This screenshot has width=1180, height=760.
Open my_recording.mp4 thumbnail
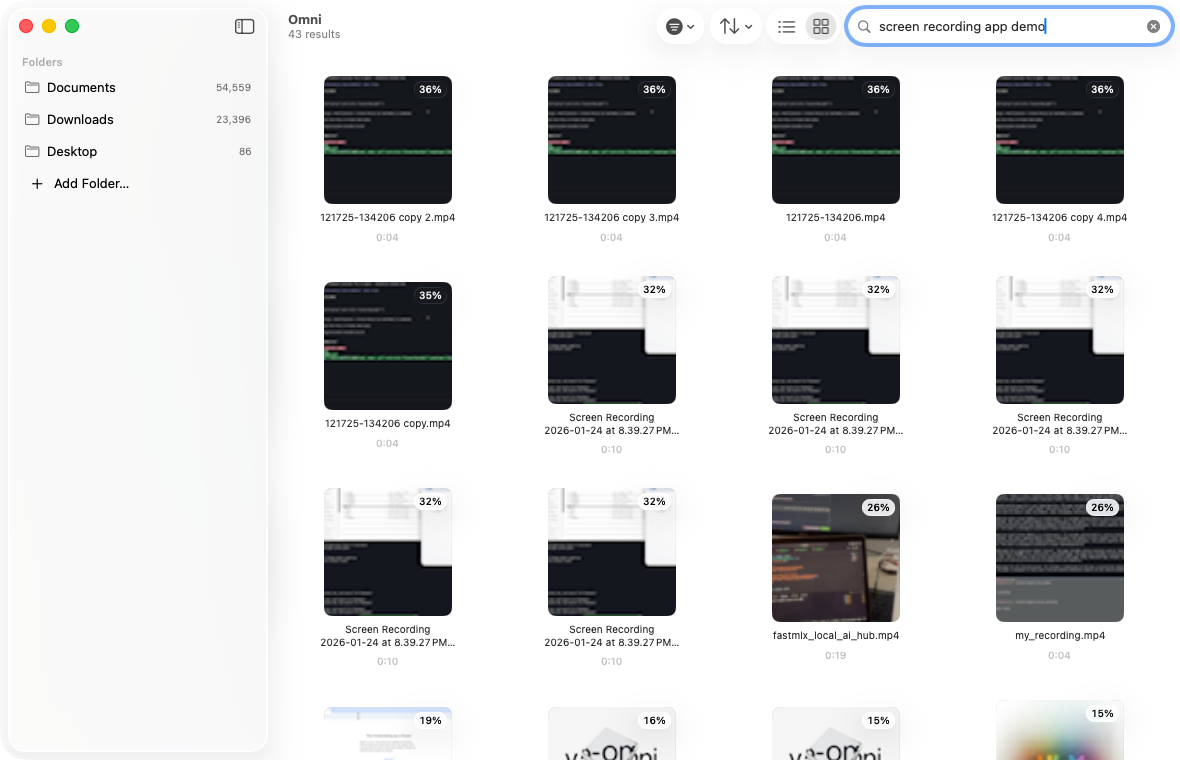coord(1060,558)
